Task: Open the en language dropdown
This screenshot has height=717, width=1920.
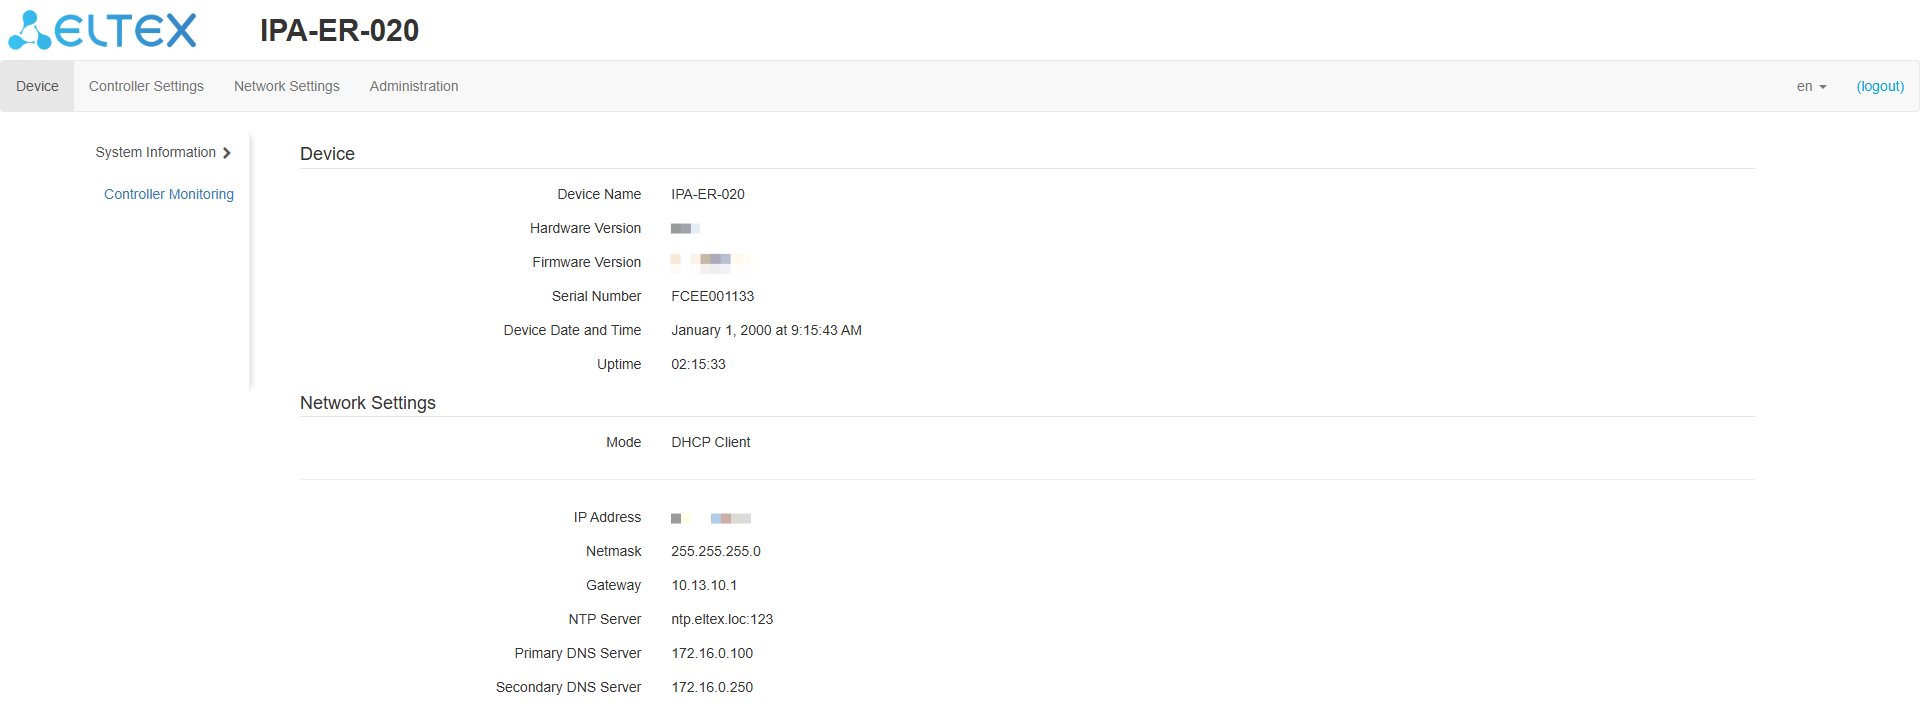Action: [x=1811, y=87]
